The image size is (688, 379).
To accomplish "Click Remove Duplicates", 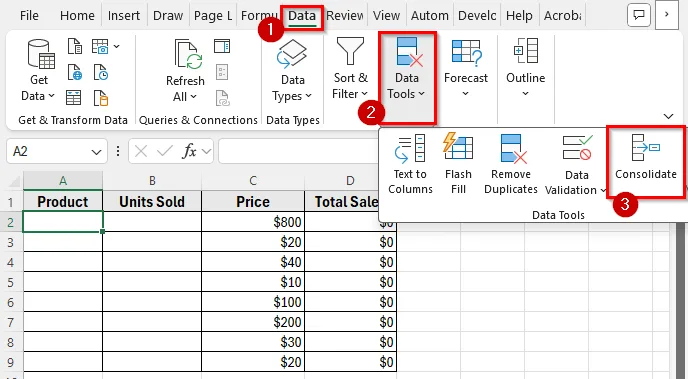I will [511, 164].
